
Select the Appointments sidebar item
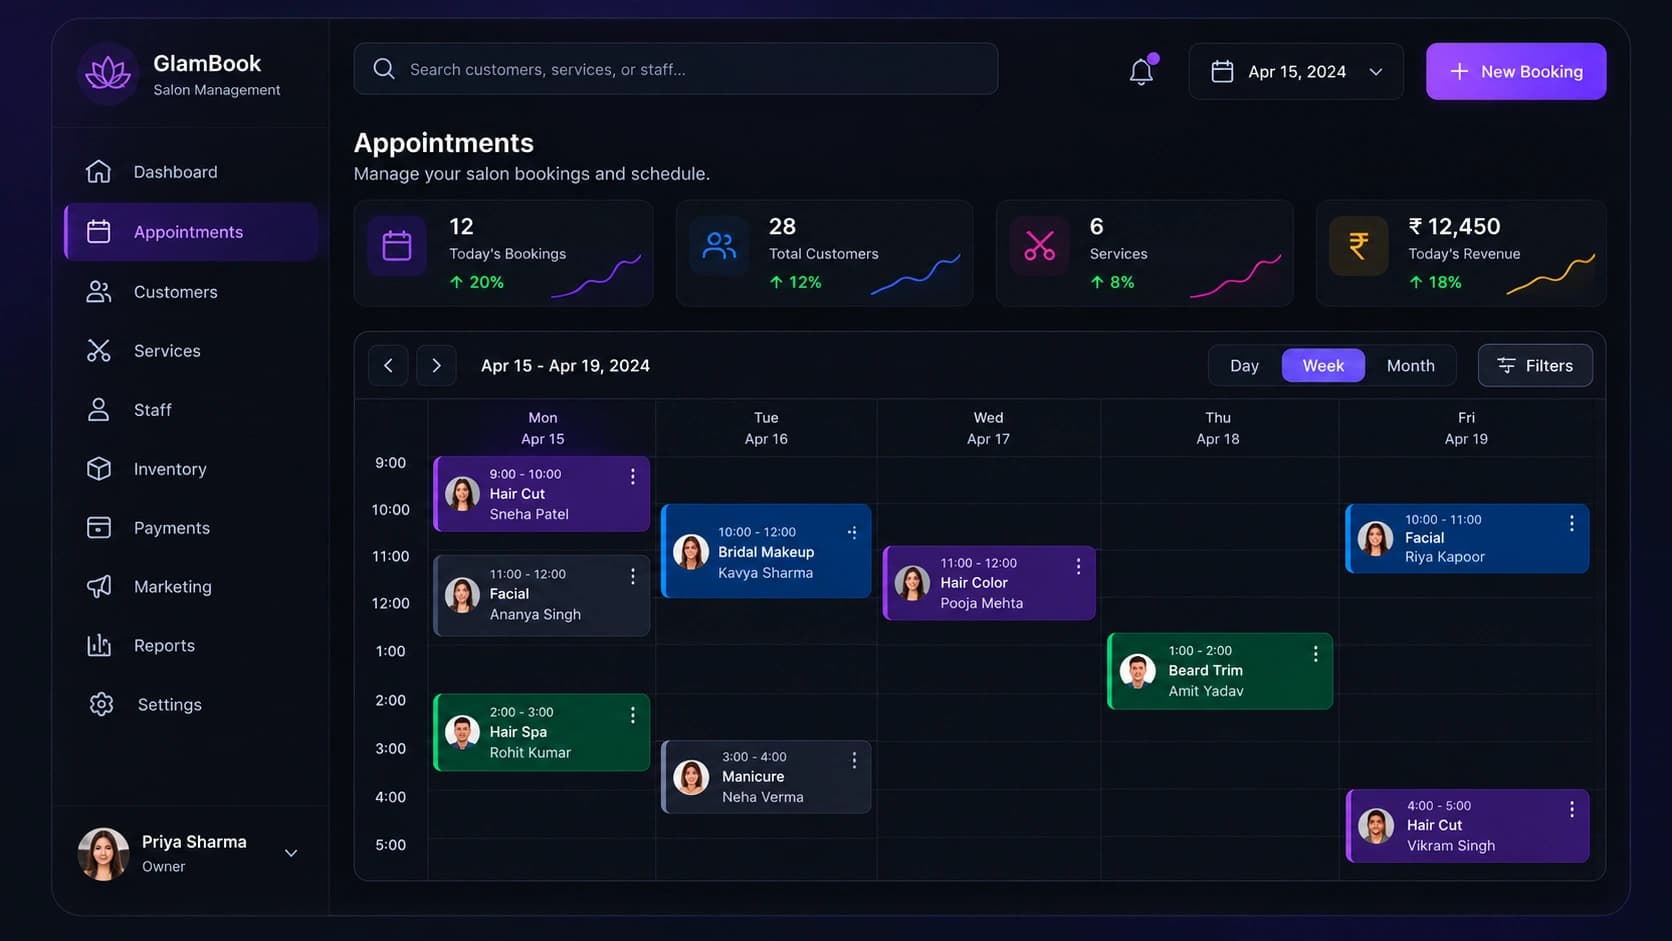point(191,232)
